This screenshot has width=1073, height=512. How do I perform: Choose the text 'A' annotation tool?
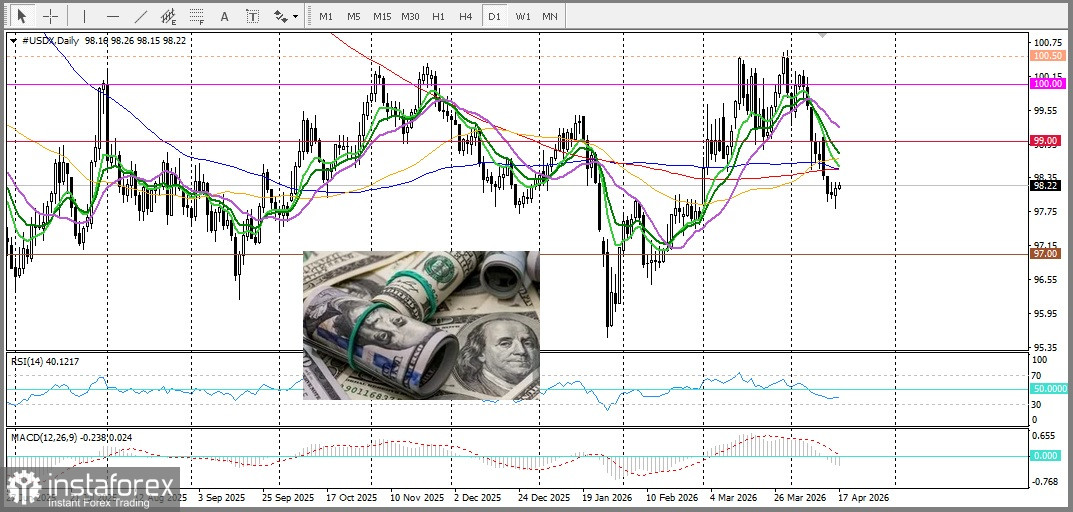[x=224, y=16]
